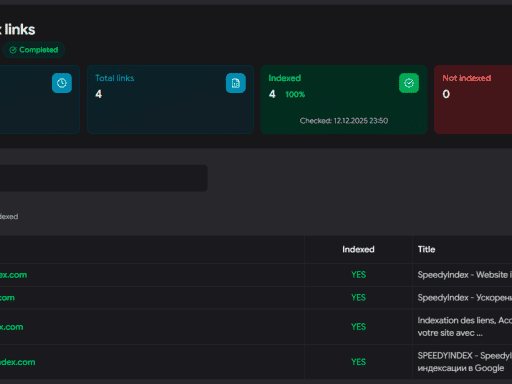Click 'Checked: 12.12.2025 23:50' text
Screen dimensions: 512x384
[x=344, y=121]
